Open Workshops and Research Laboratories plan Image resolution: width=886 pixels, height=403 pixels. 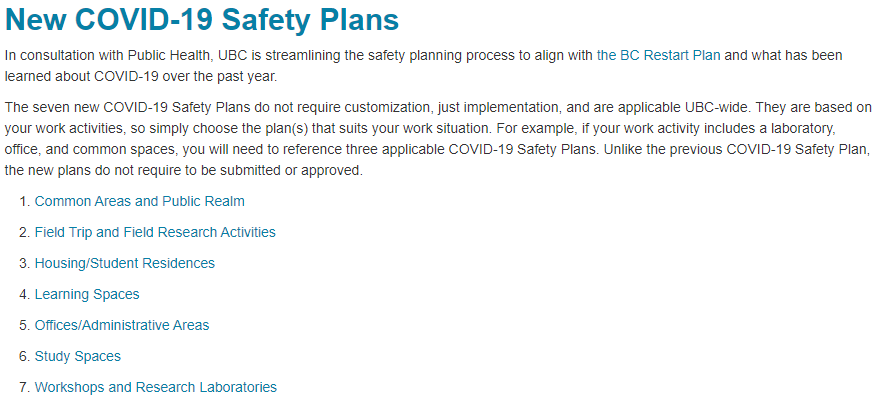[156, 388]
